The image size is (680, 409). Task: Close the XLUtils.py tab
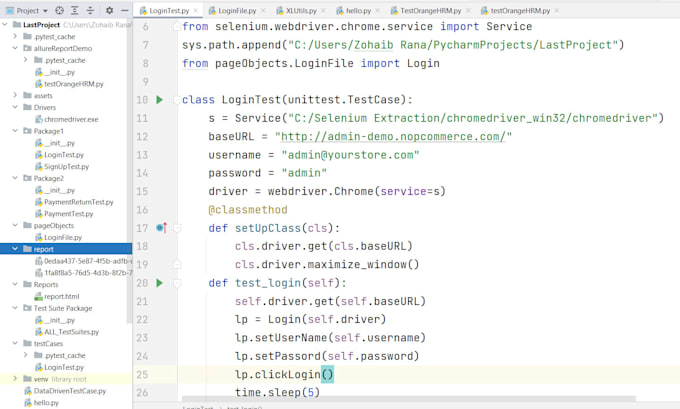click(x=323, y=10)
